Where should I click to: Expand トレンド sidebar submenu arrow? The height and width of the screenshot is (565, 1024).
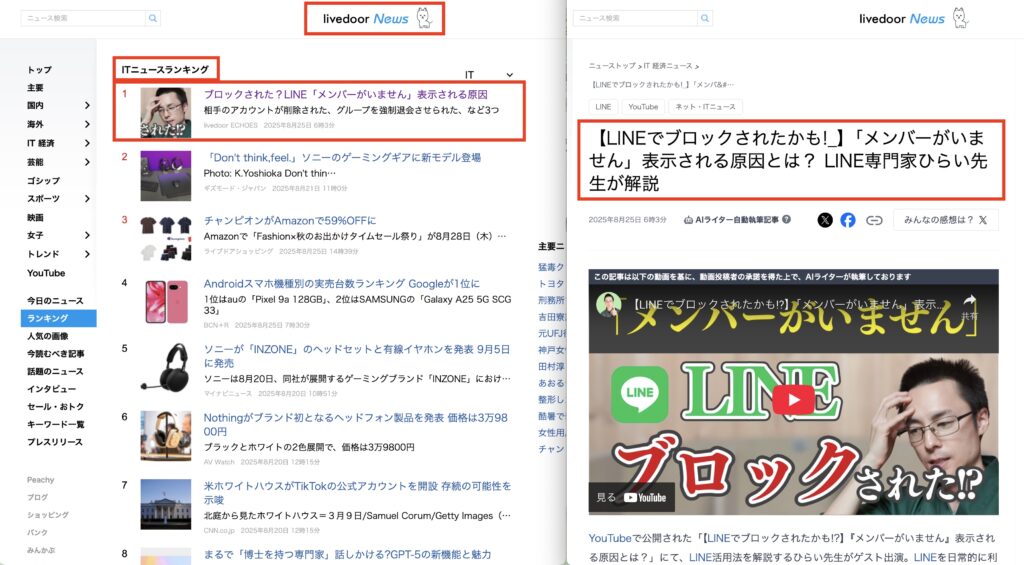click(87, 254)
